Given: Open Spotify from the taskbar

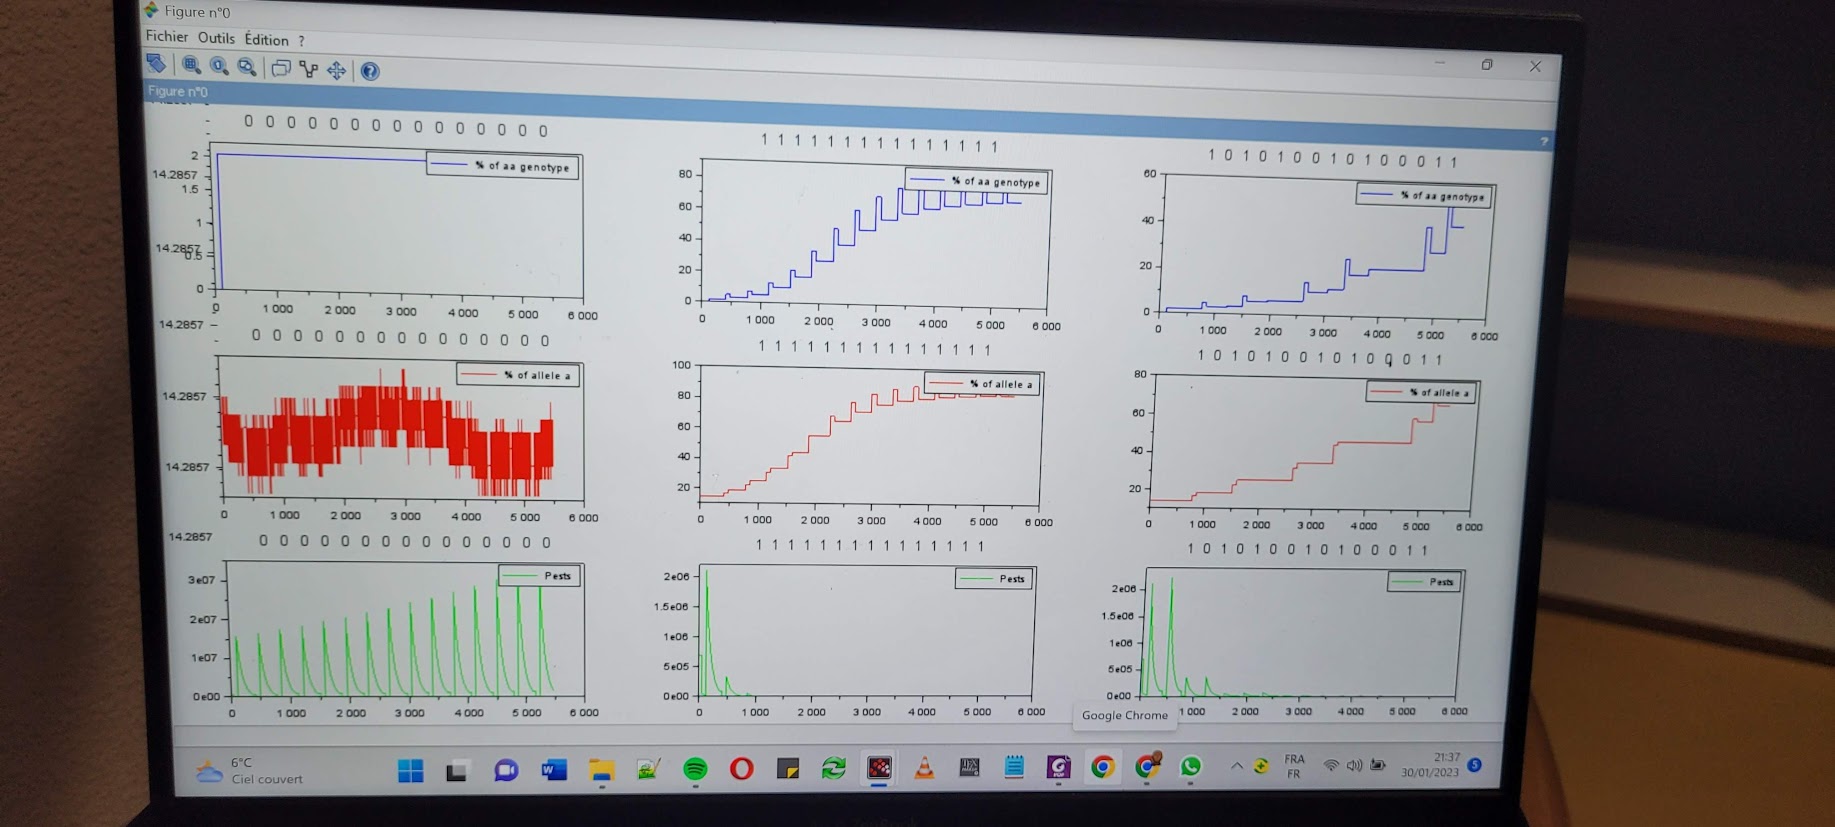Looking at the screenshot, I should (x=695, y=768).
